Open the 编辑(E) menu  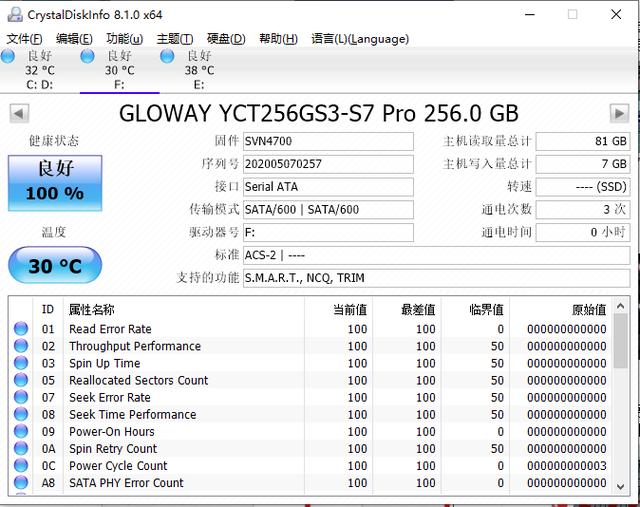click(x=74, y=39)
